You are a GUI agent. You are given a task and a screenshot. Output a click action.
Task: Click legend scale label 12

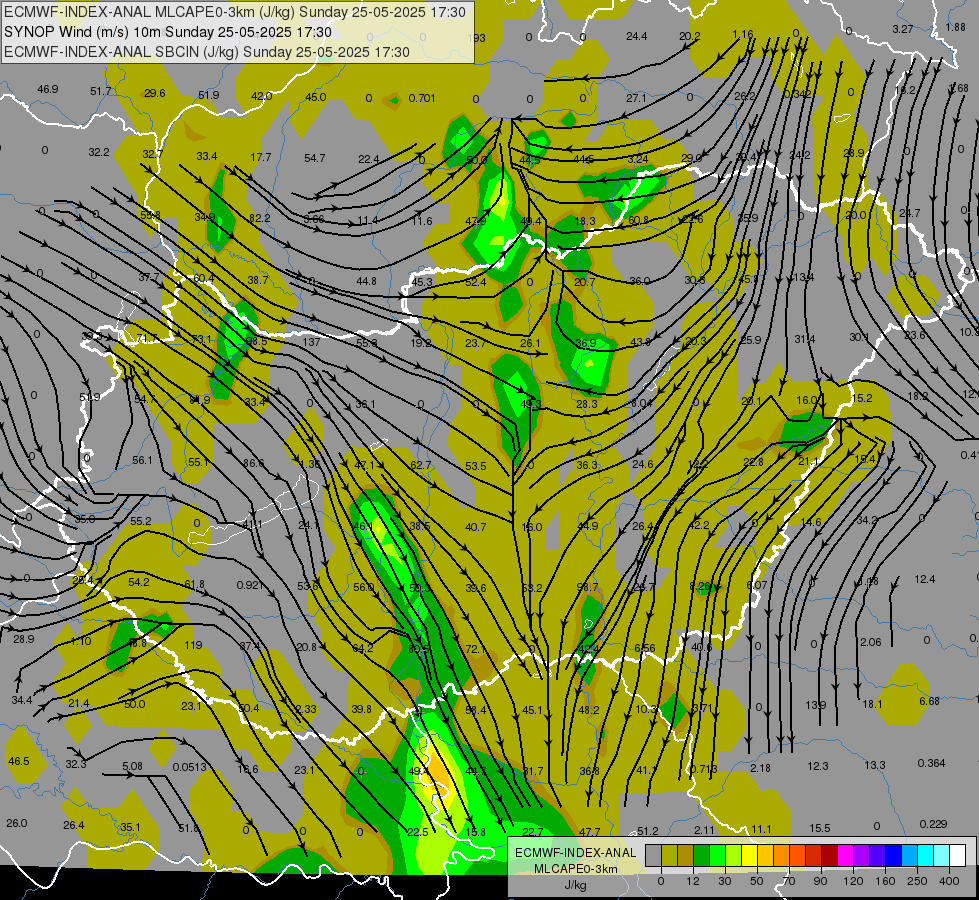[x=693, y=881]
